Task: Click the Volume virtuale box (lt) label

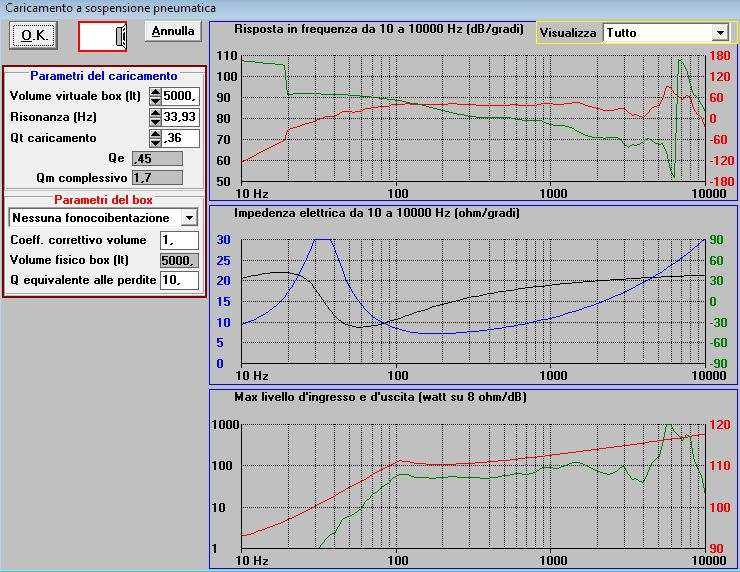Action: (76, 96)
